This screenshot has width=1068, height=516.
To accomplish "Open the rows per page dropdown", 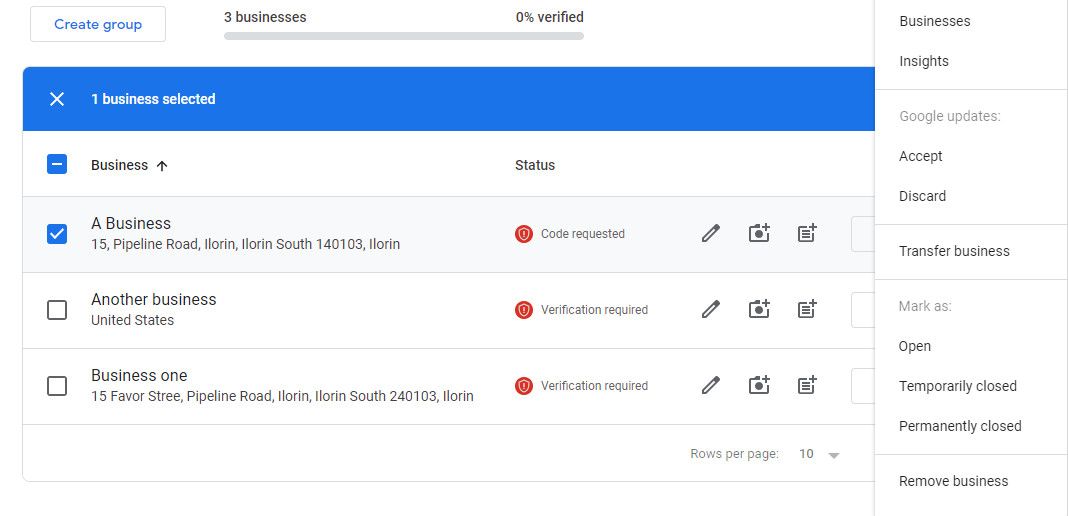I will (x=820, y=455).
